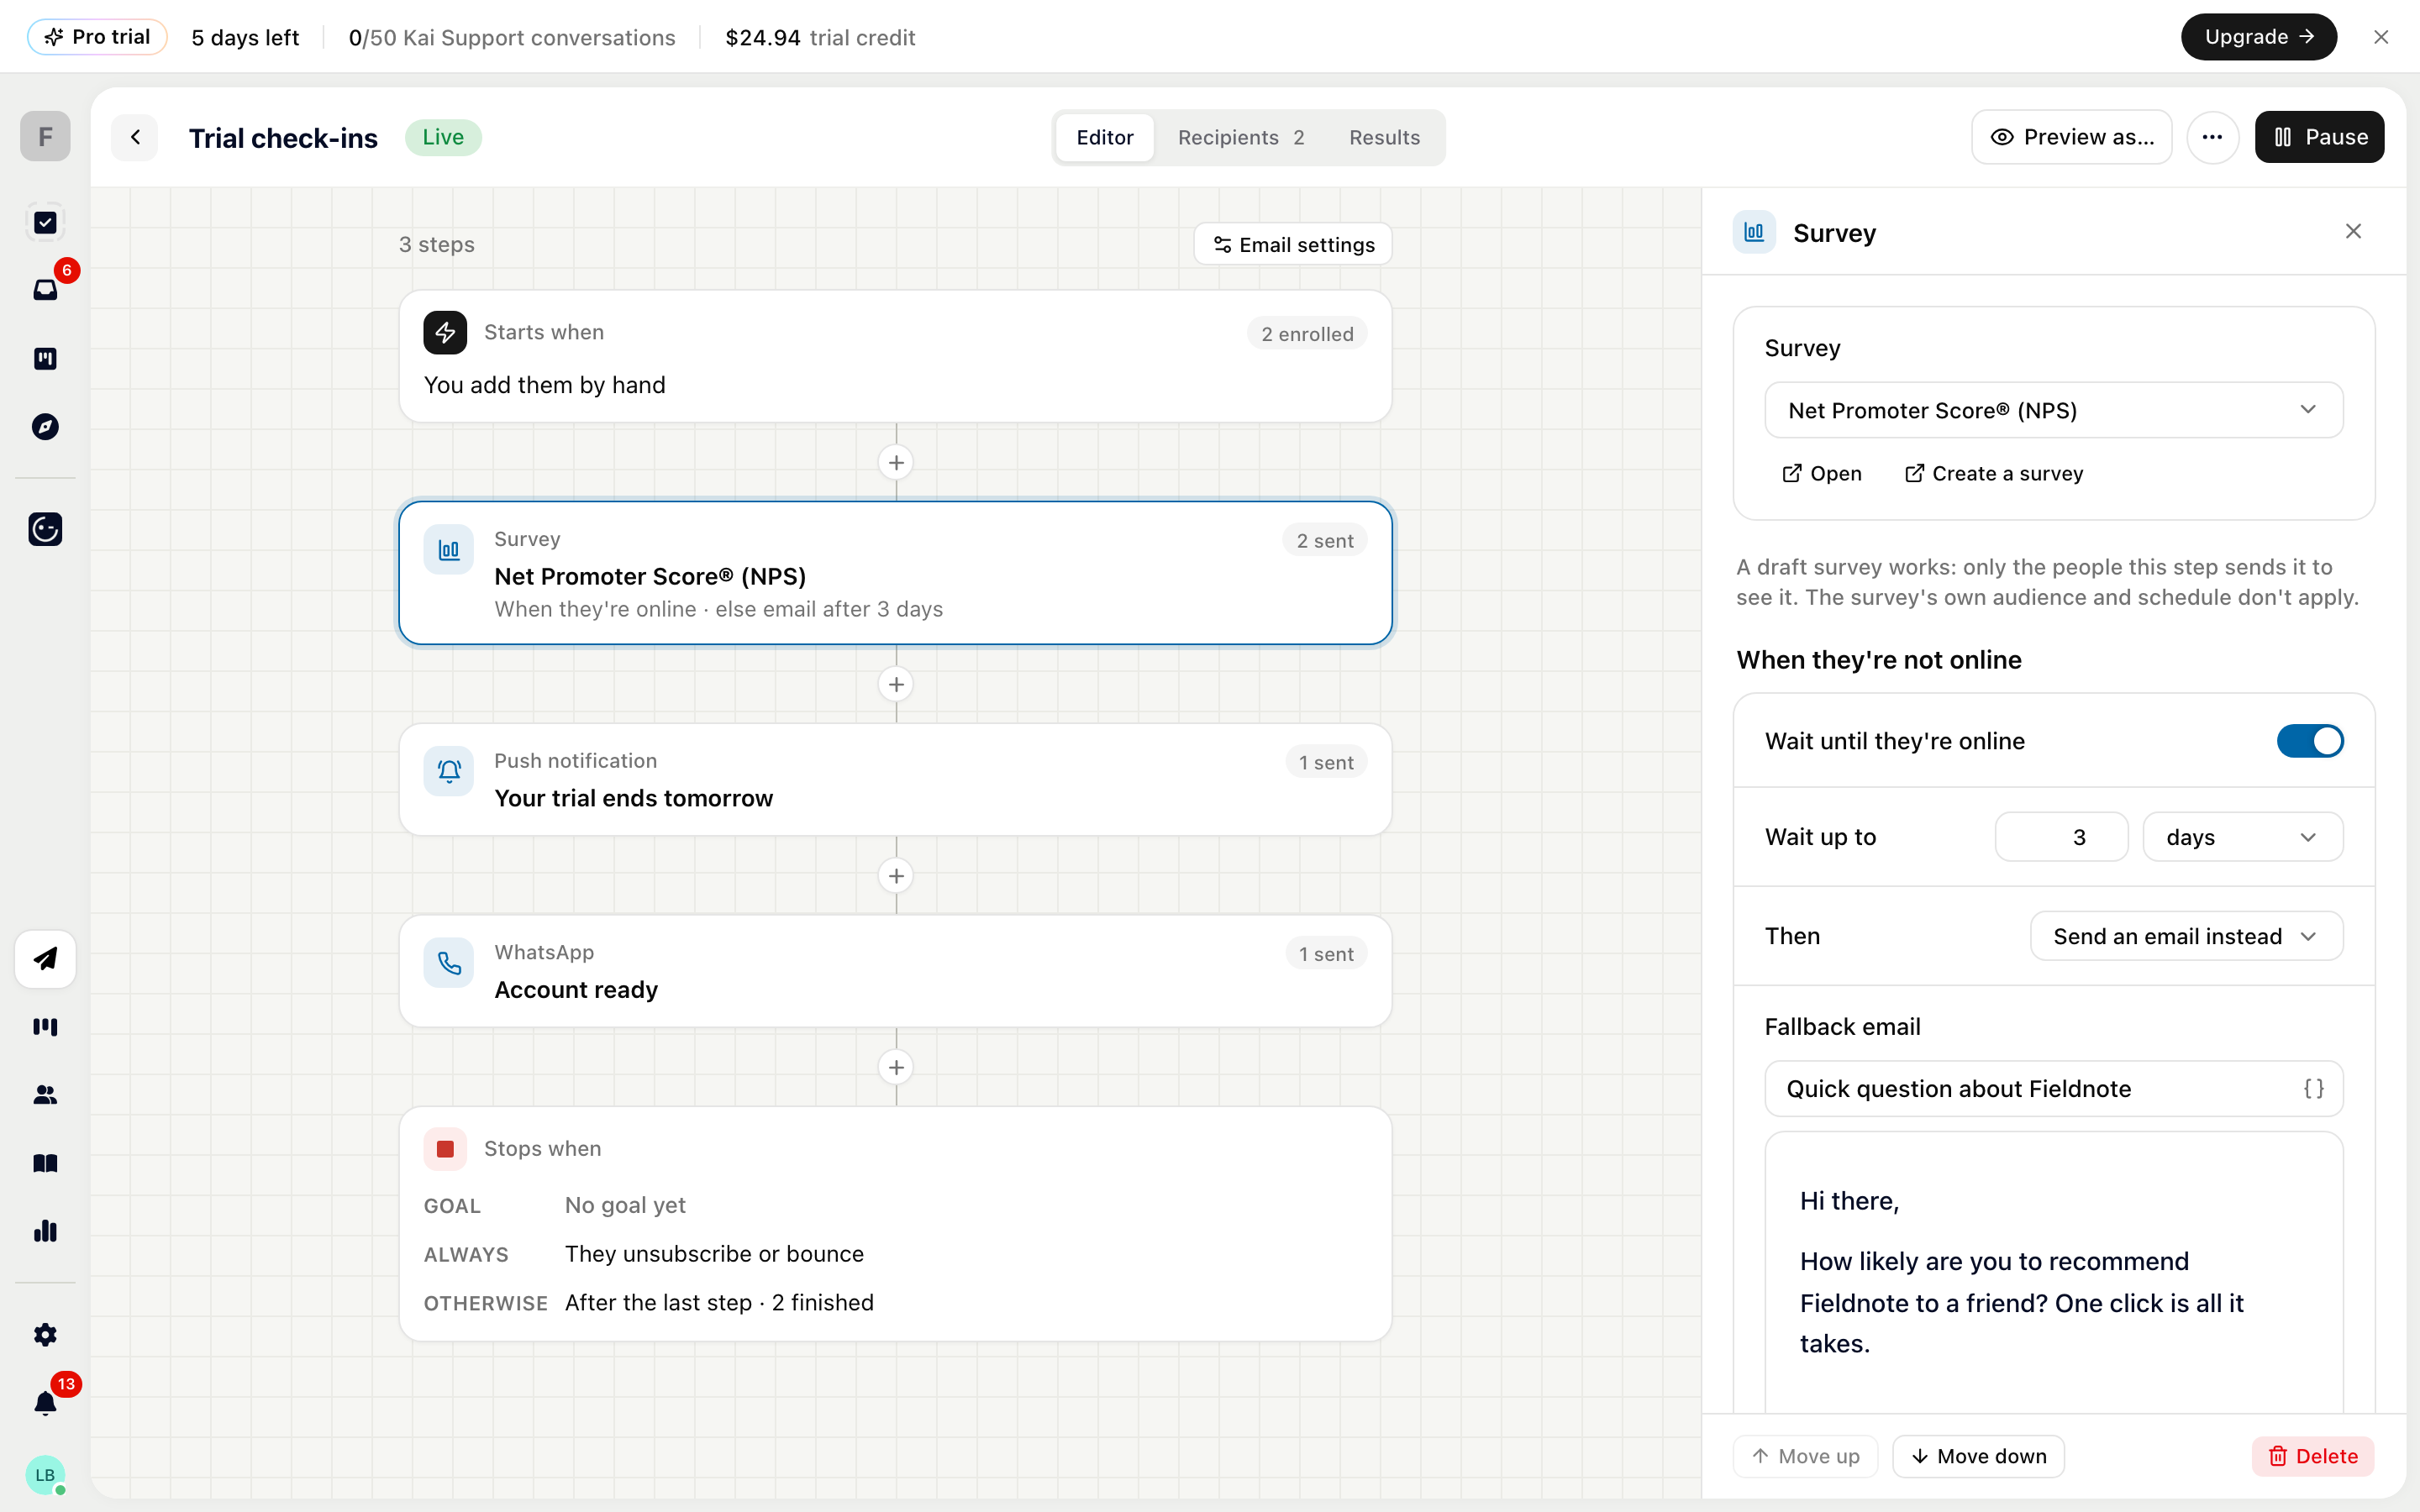Open the Net Promoter Score survey dropdown
2420x1512 pixels.
pos(2053,410)
